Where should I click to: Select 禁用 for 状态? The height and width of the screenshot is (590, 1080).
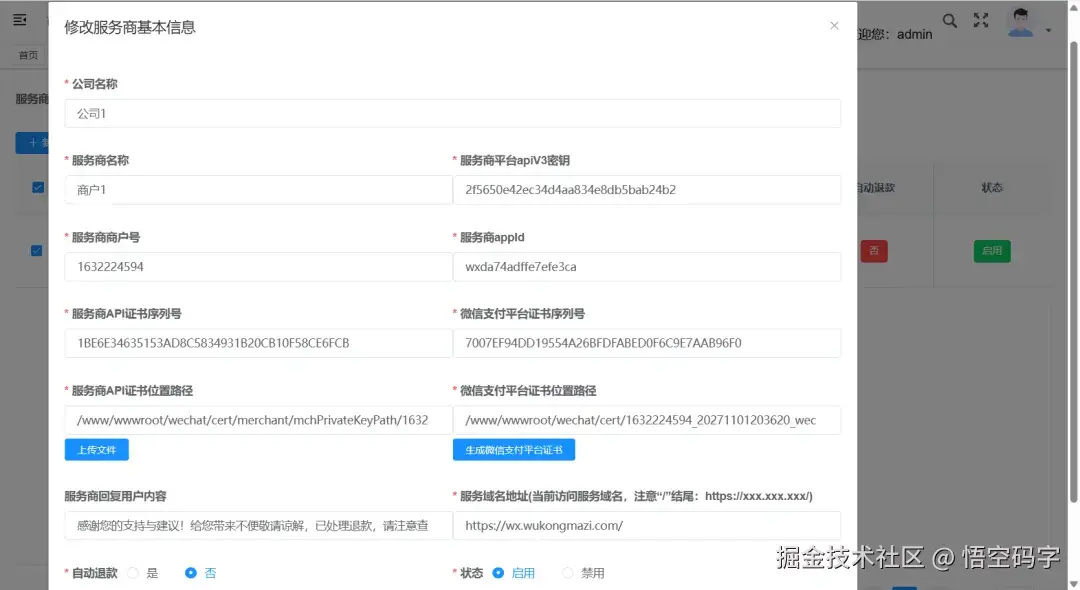(x=569, y=572)
